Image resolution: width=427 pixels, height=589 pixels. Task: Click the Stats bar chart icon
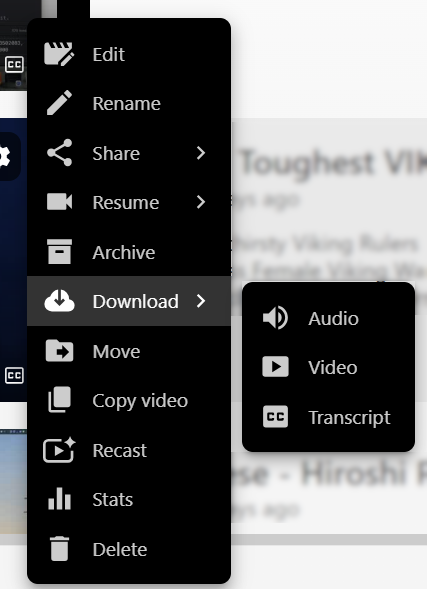click(59, 499)
